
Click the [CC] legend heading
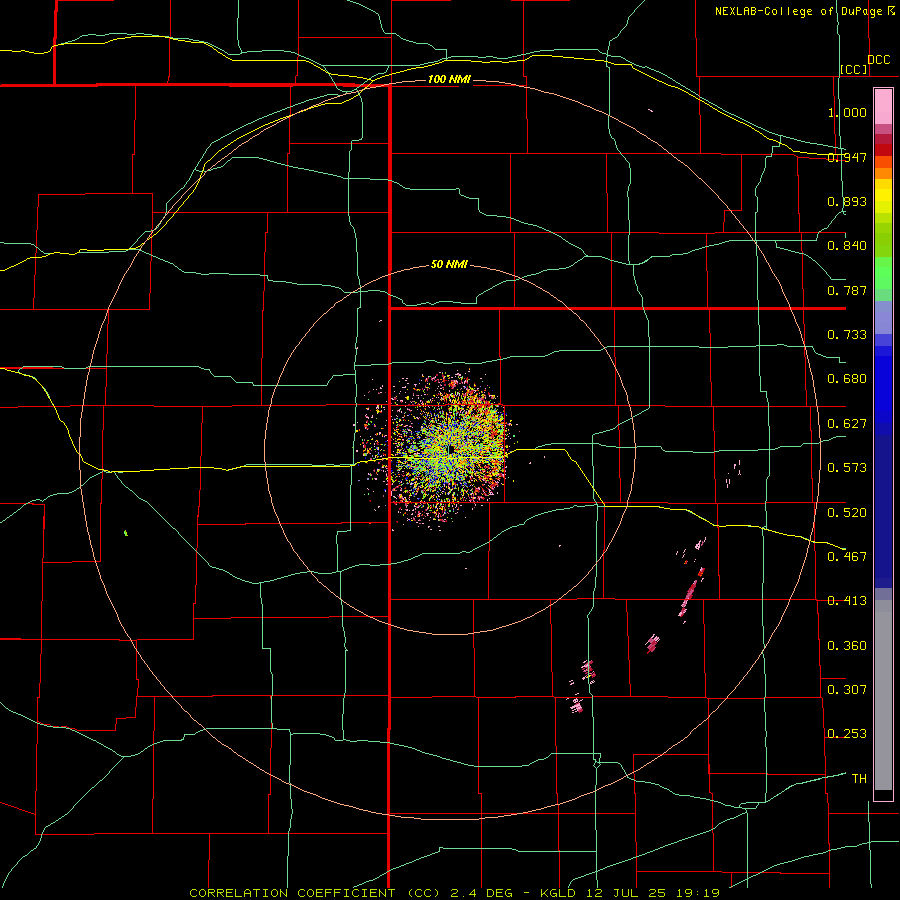854,69
